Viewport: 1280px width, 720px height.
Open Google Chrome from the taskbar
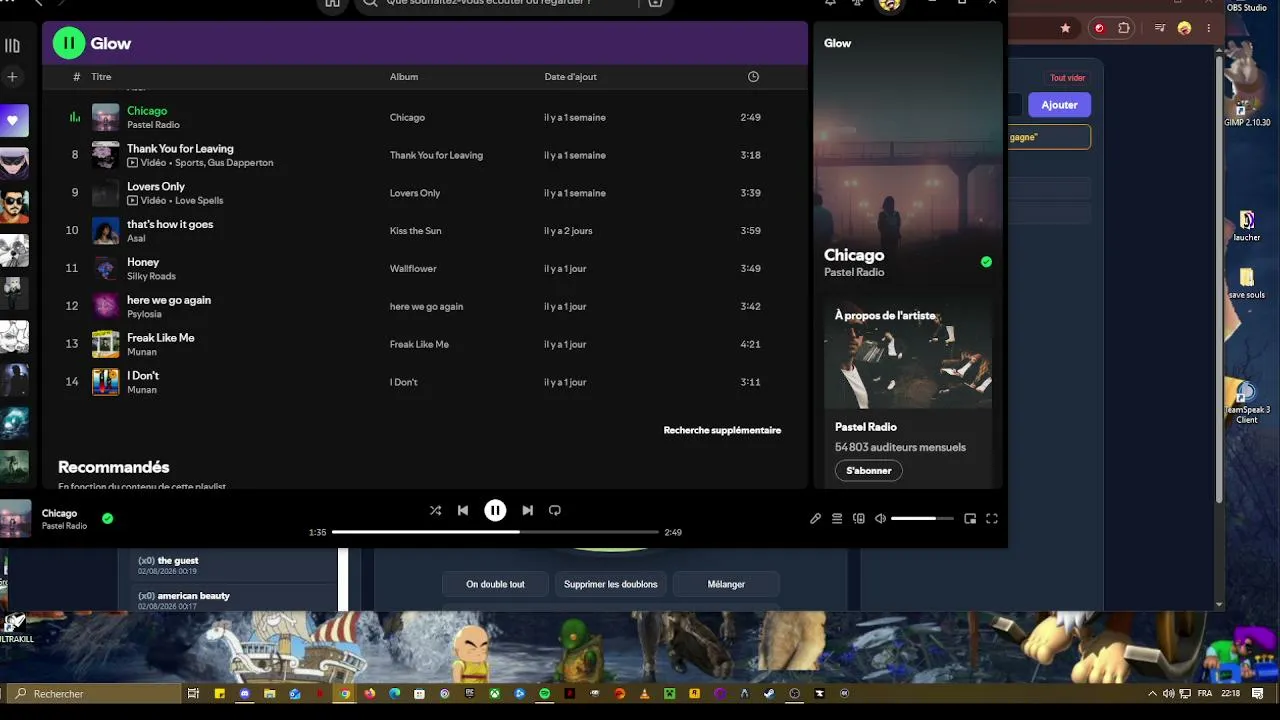coord(345,693)
